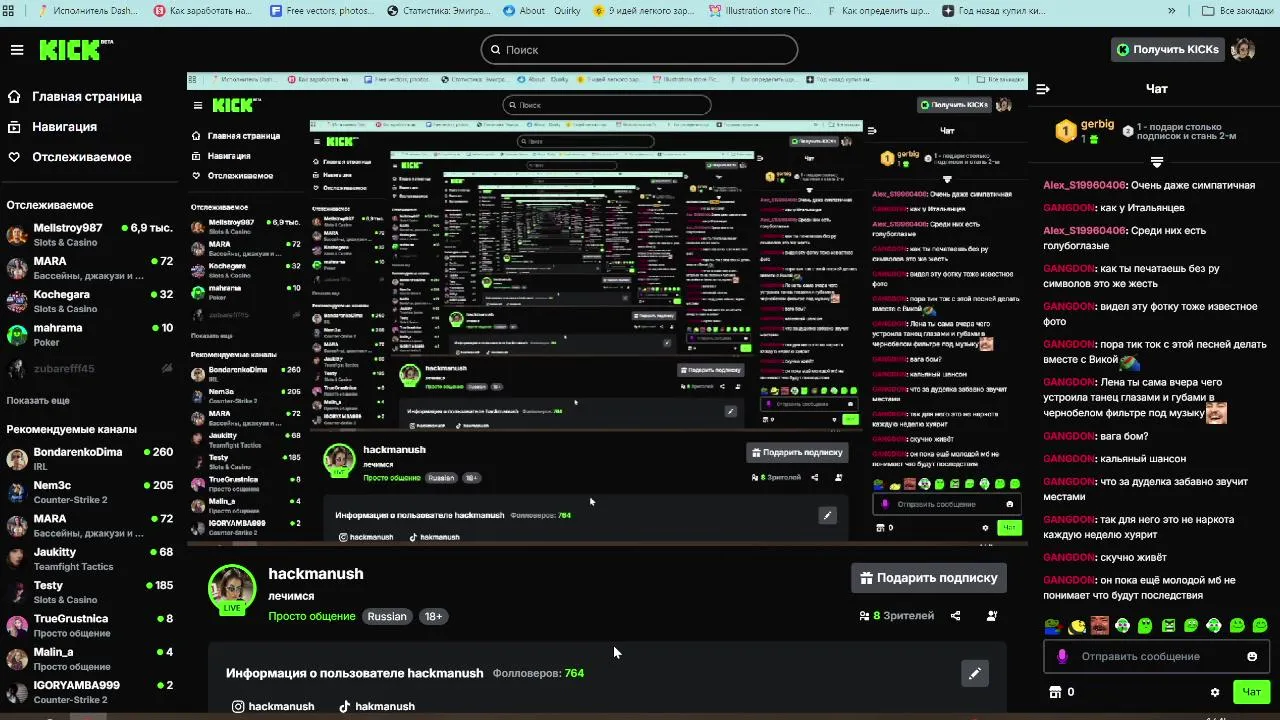Click the 18+ tag

tap(433, 616)
